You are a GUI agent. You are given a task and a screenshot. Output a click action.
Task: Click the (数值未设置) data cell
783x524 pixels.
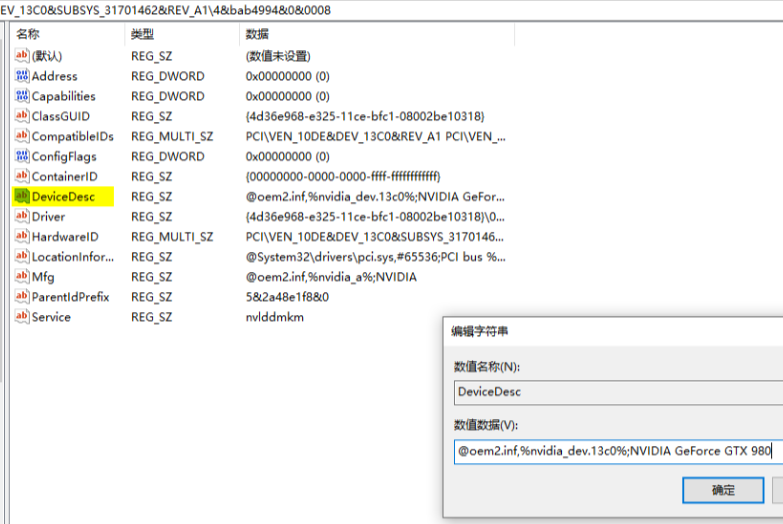coord(278,56)
